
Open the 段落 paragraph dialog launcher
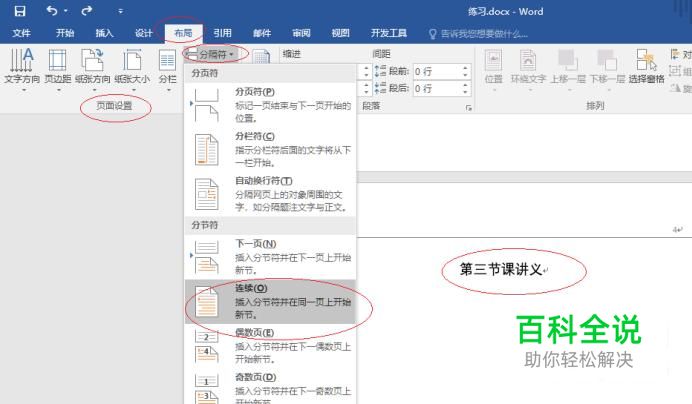coord(468,108)
